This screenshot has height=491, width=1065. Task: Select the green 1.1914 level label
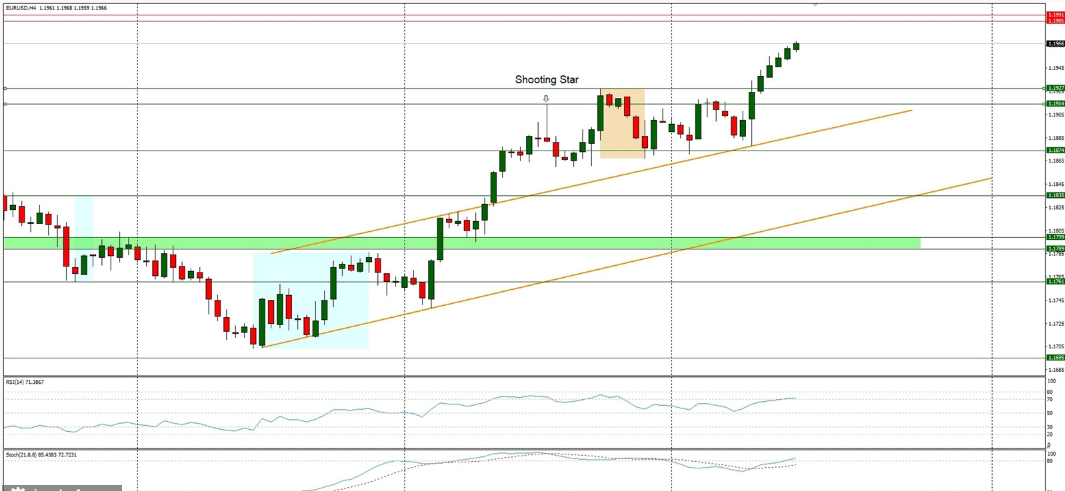click(x=1055, y=104)
